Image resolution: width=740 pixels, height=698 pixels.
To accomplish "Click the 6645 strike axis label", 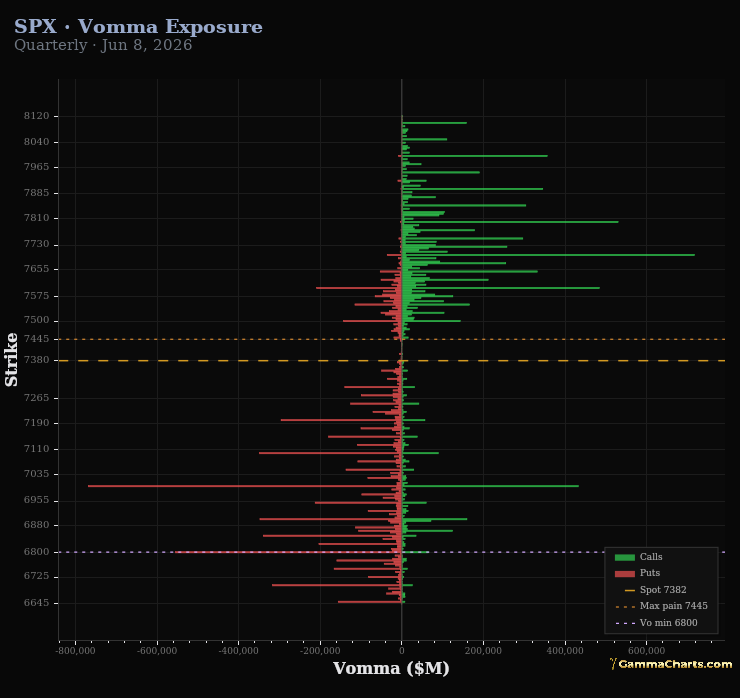I will point(36,603).
